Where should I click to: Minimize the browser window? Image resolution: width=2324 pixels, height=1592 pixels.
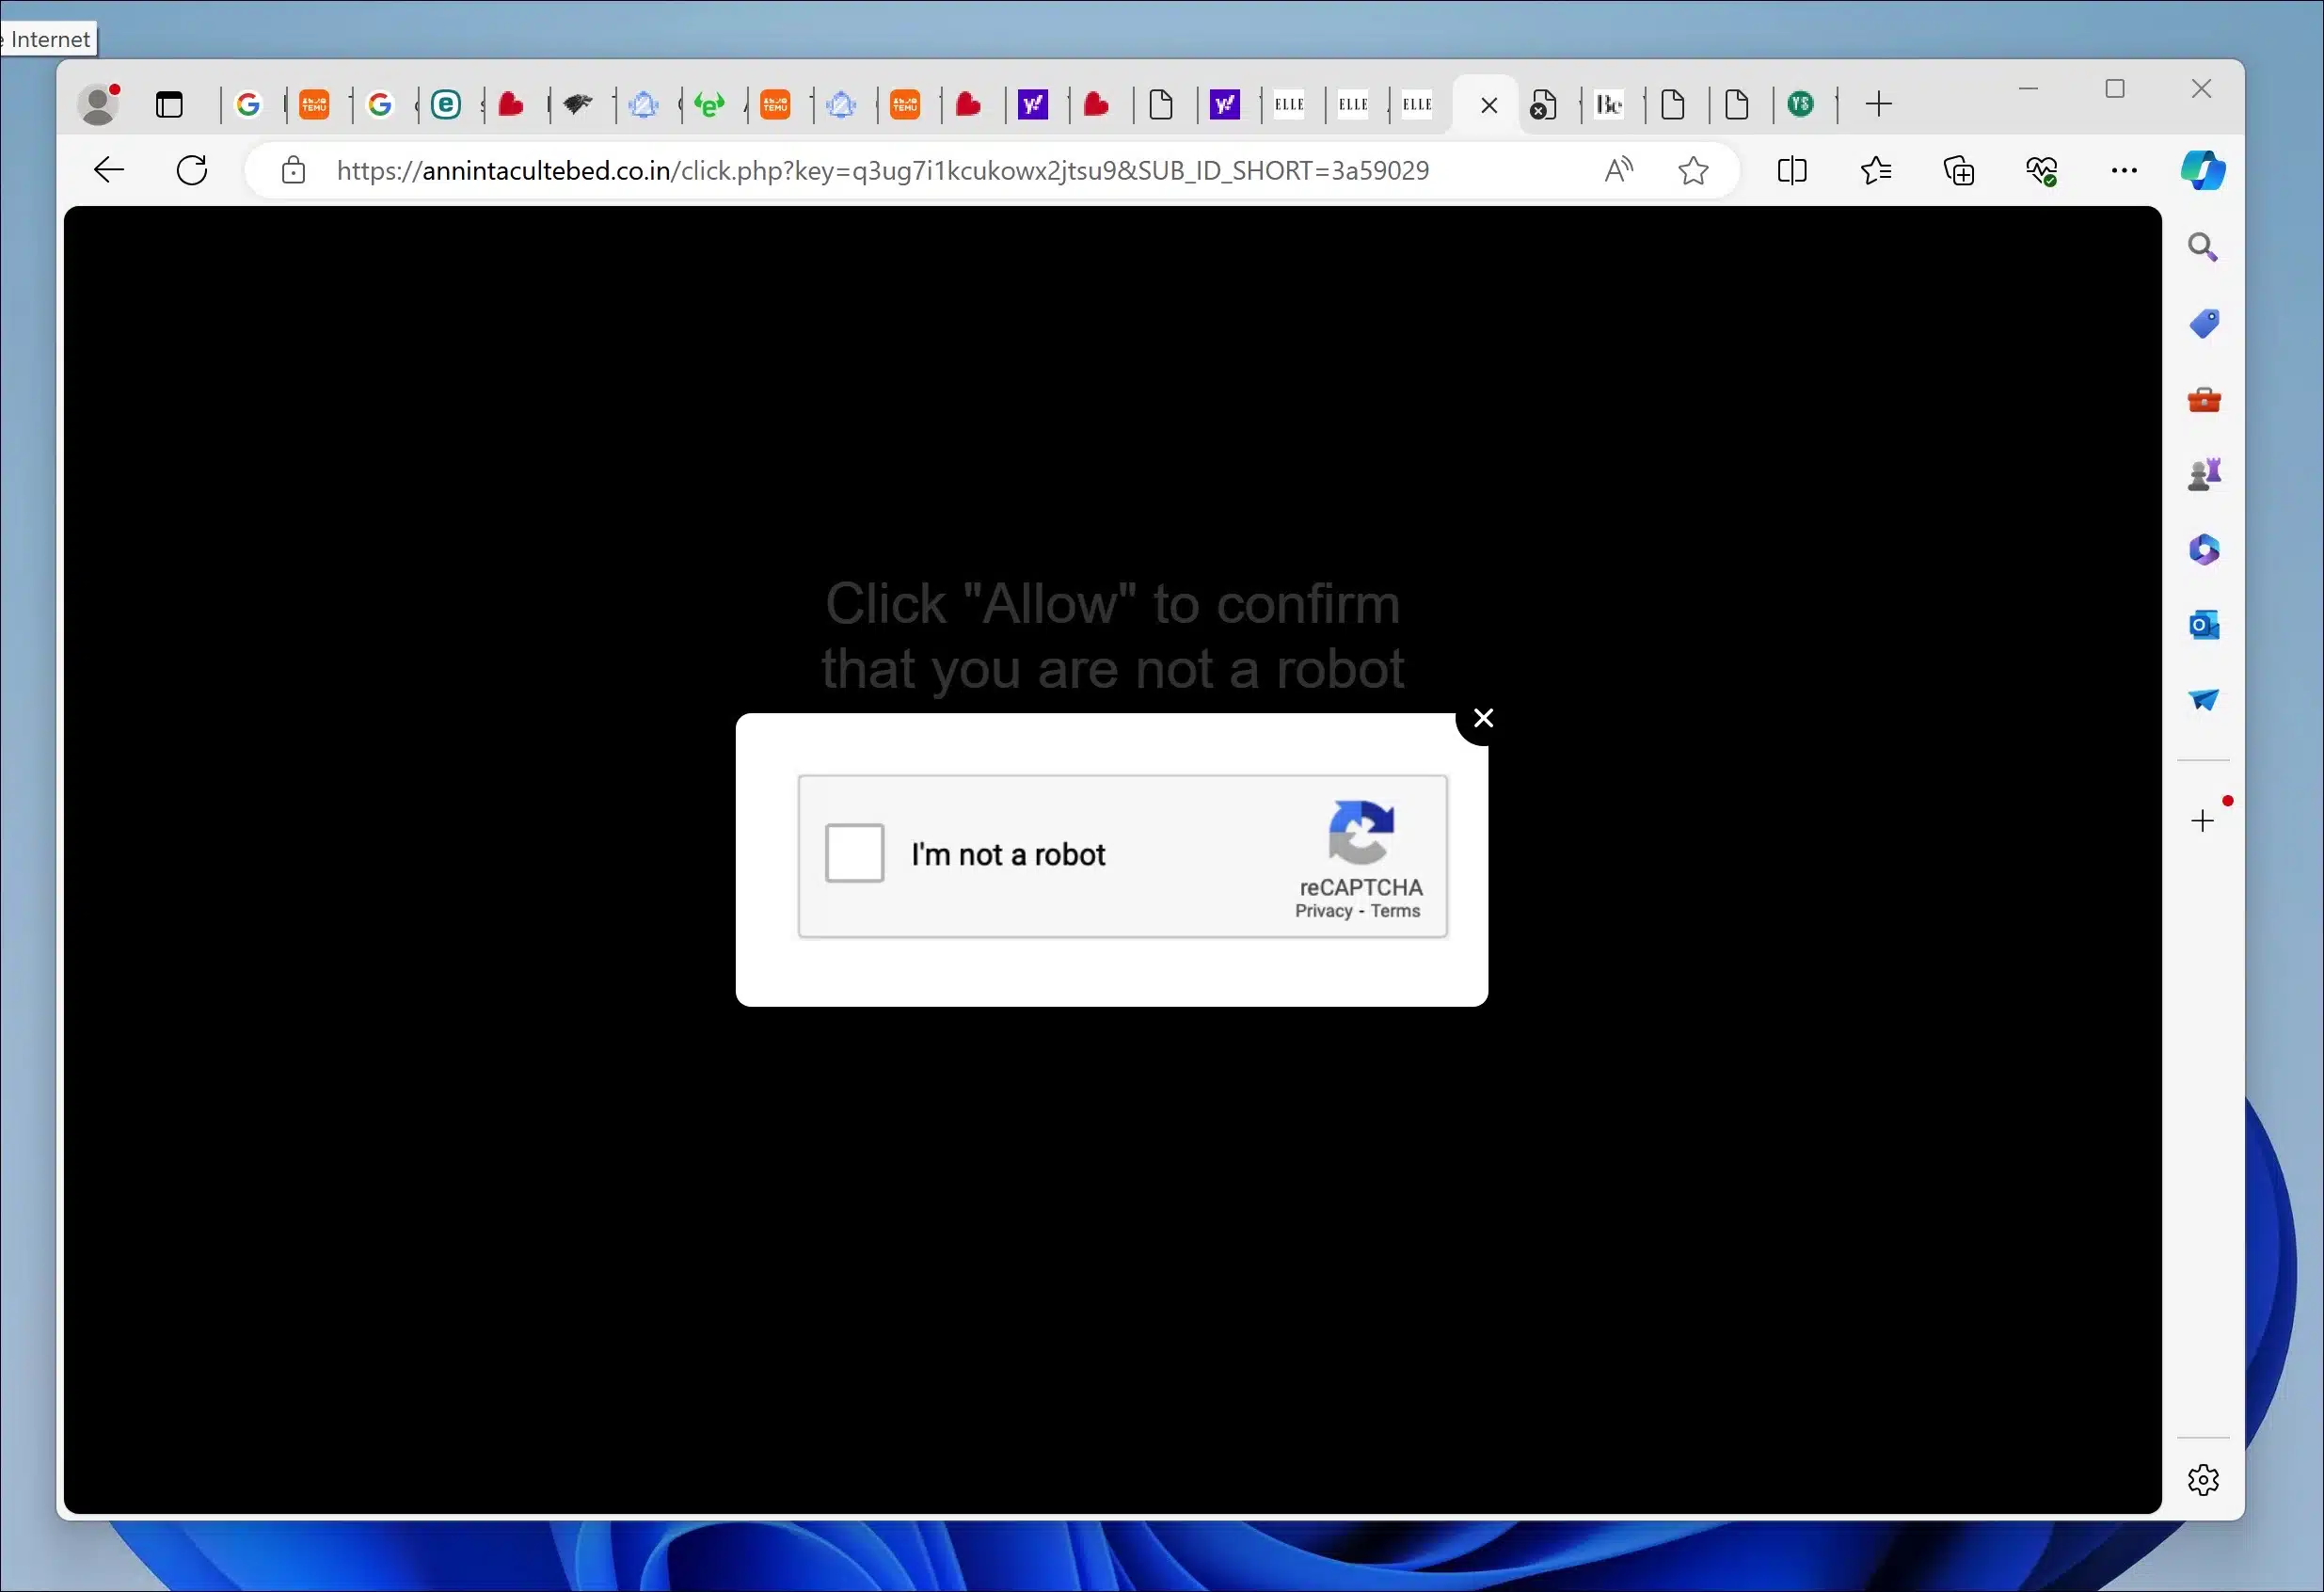click(x=2028, y=89)
